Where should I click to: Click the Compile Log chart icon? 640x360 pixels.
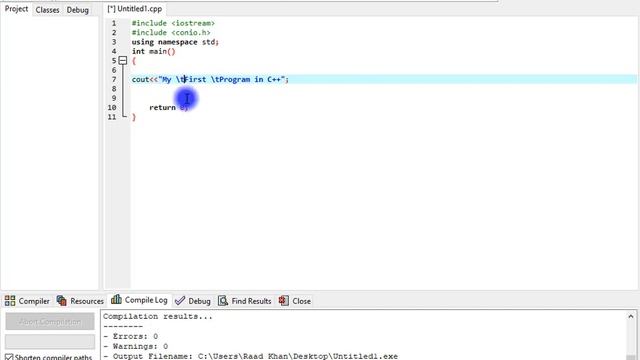[x=116, y=300]
